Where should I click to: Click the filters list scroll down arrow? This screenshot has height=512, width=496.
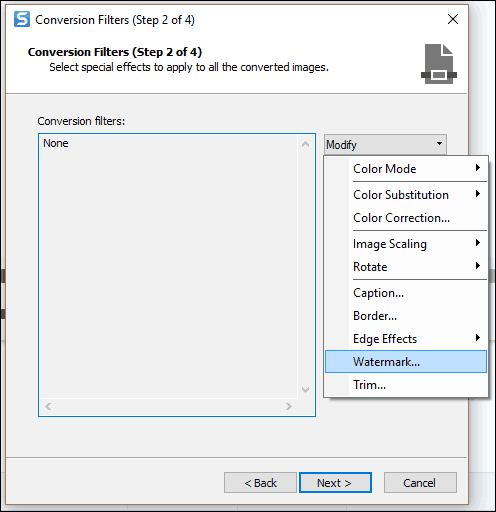point(305,389)
